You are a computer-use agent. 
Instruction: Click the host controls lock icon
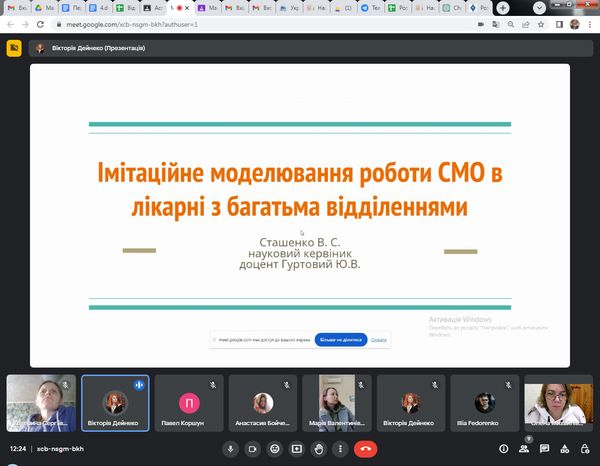[x=587, y=449]
